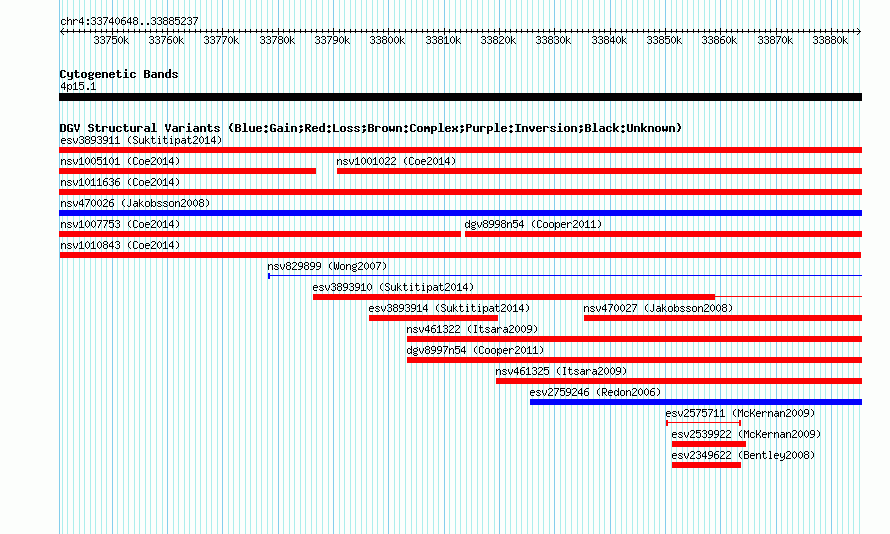Click the chr4:33740648..33885237 coordinate label

coord(129,21)
